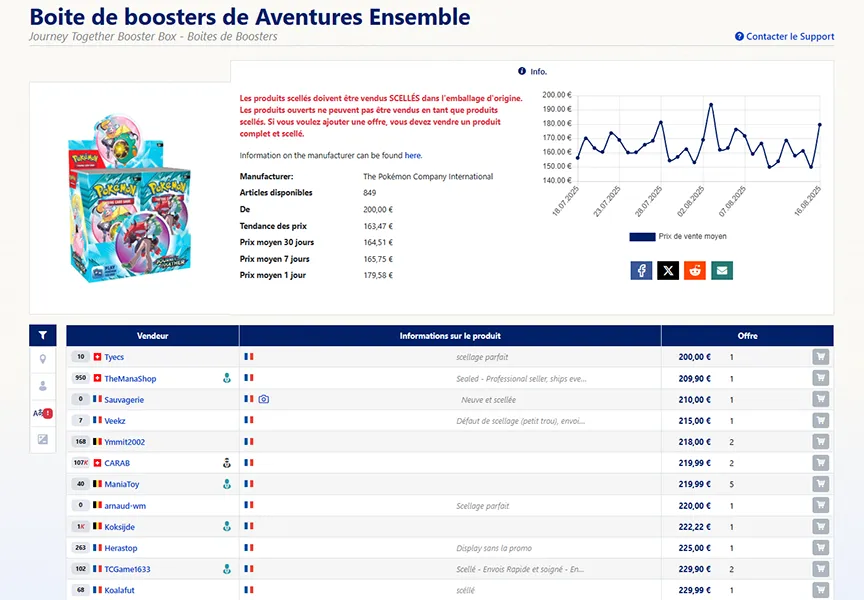864x600 pixels.
Task: Open seller TheManaShop profile
Action: click(x=130, y=379)
